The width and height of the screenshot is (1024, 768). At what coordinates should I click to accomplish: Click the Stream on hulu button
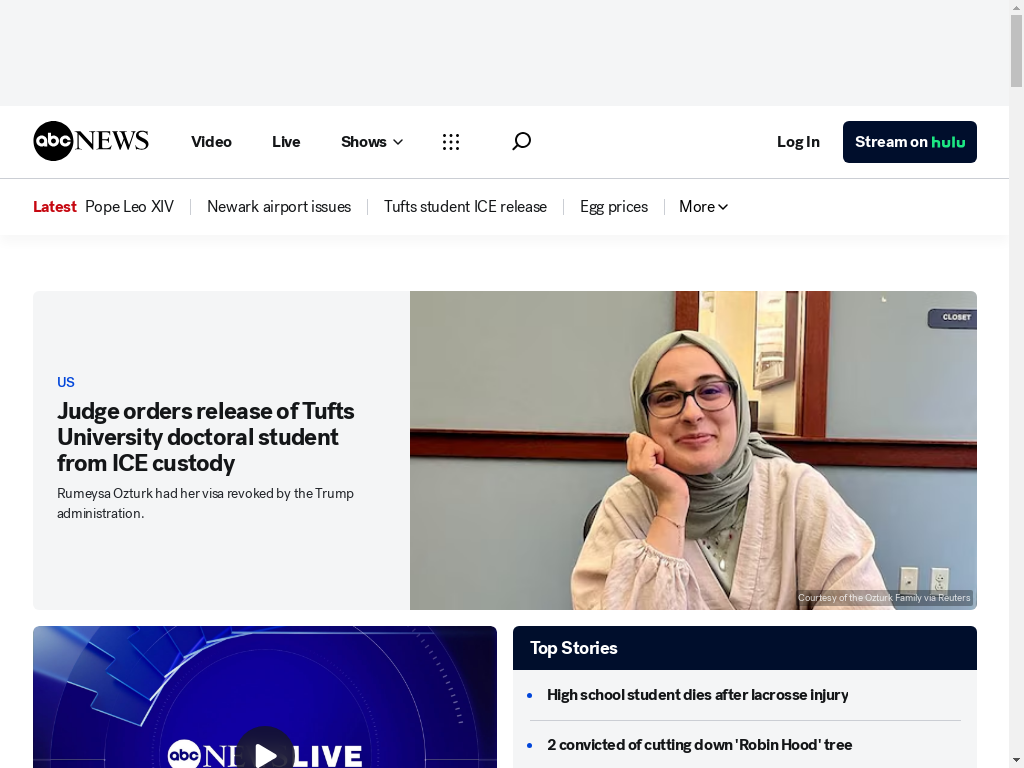coord(910,142)
